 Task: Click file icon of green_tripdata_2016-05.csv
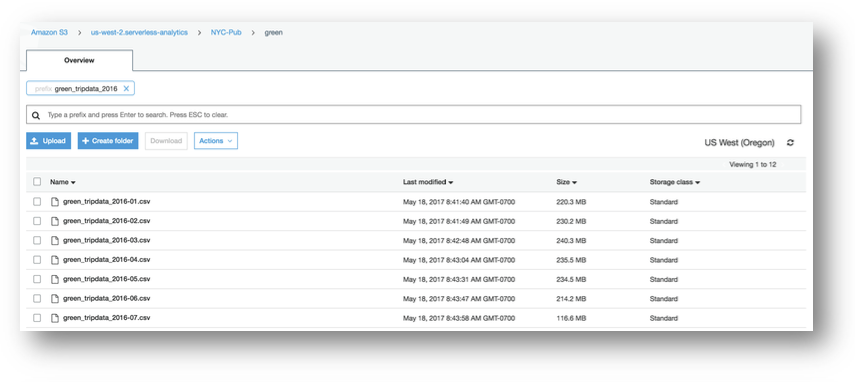tap(55, 279)
